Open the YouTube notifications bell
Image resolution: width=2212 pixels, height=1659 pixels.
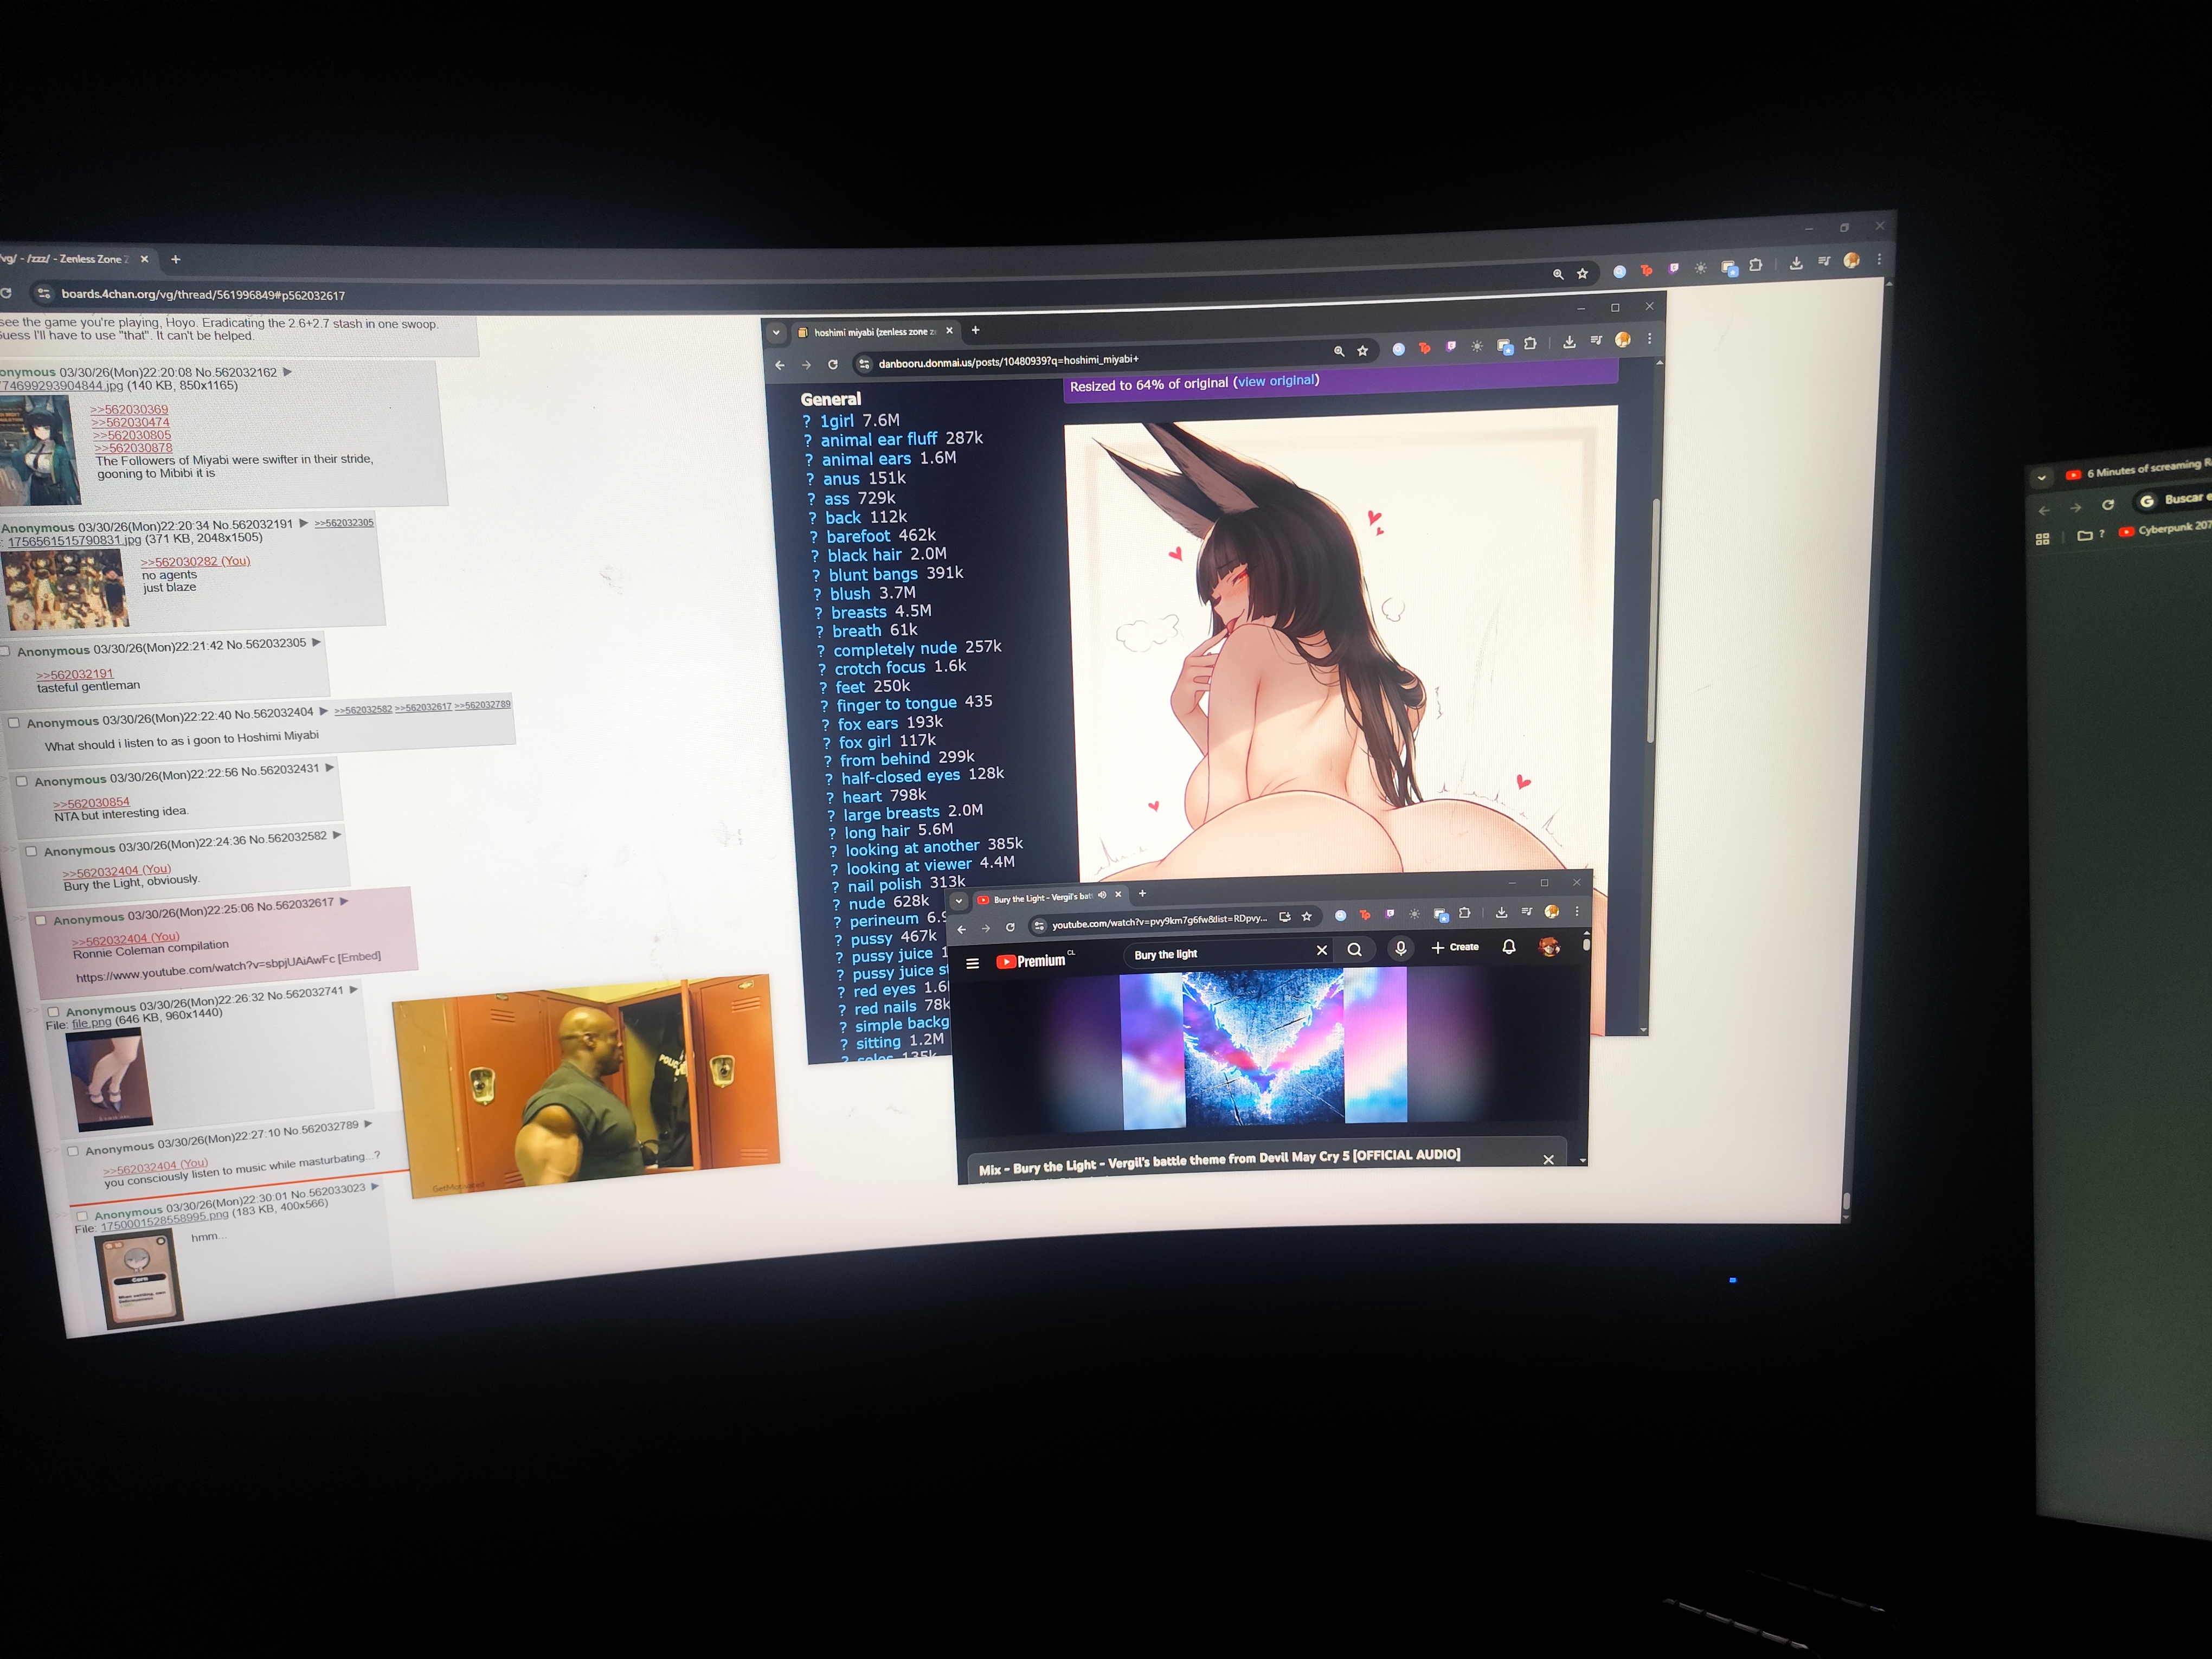[x=1509, y=946]
